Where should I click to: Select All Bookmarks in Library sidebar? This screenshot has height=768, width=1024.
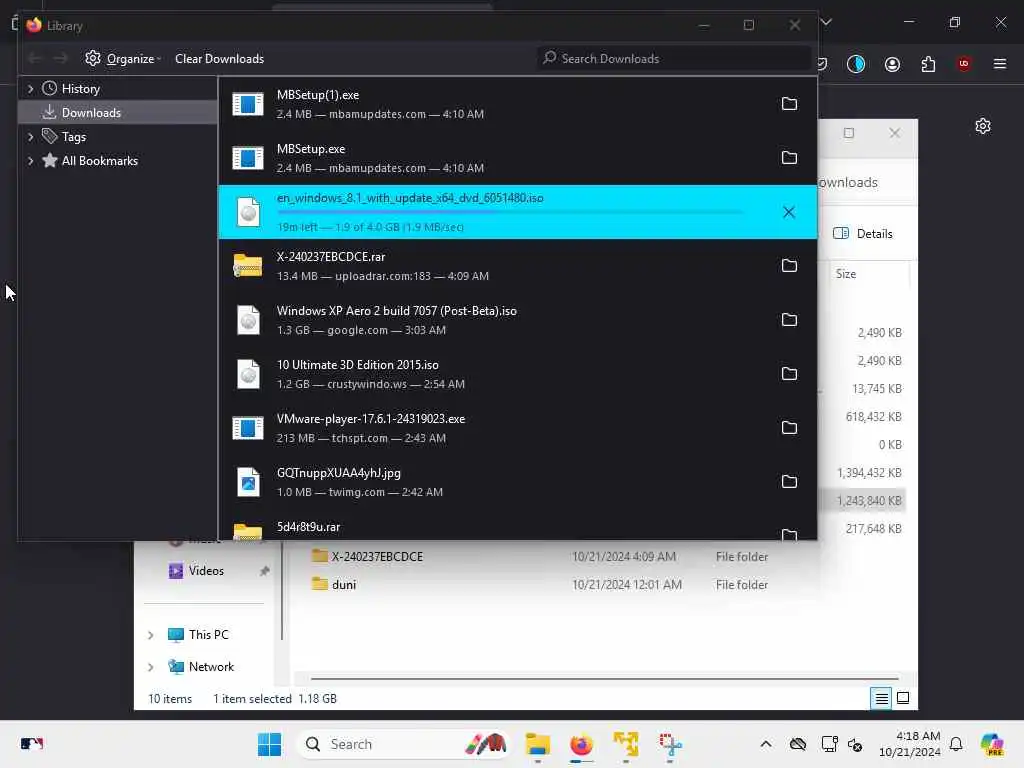point(99,161)
